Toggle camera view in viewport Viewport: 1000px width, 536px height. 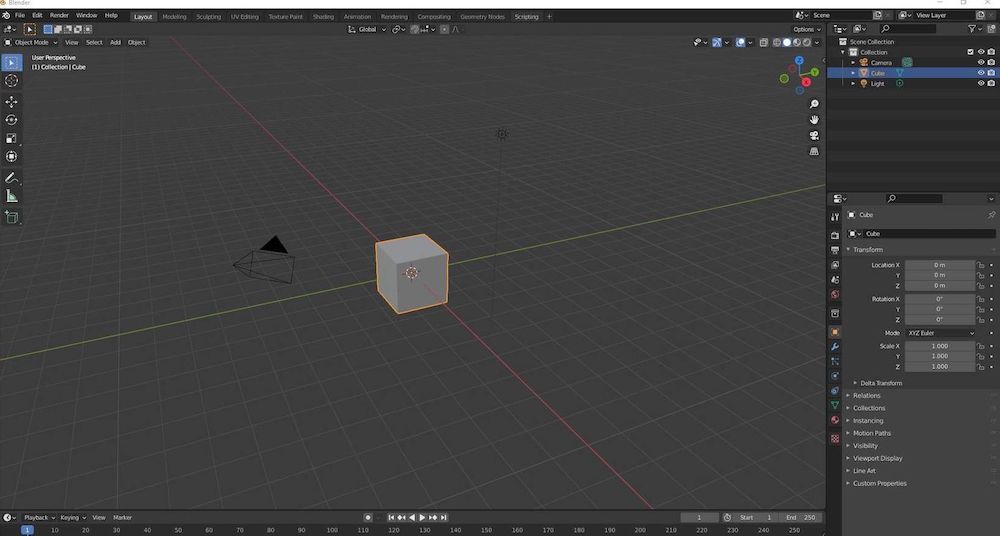(x=814, y=135)
